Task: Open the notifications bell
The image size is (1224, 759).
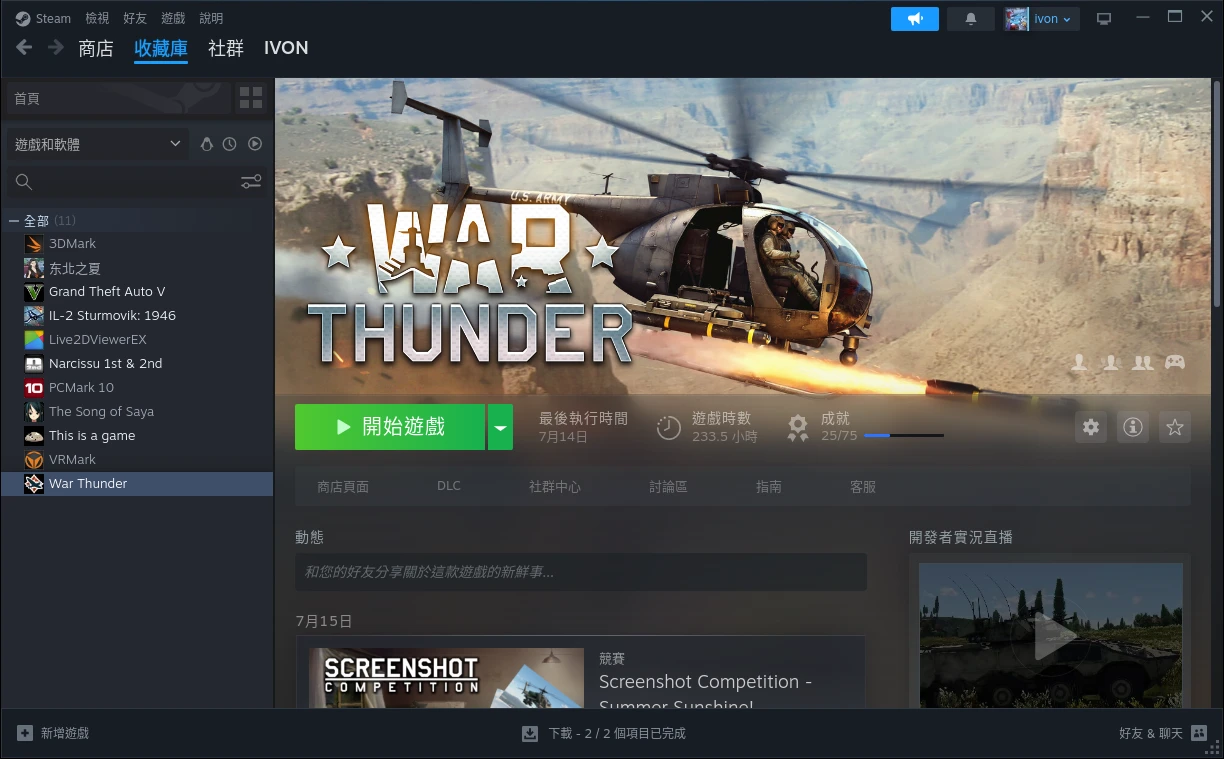Action: point(970,19)
